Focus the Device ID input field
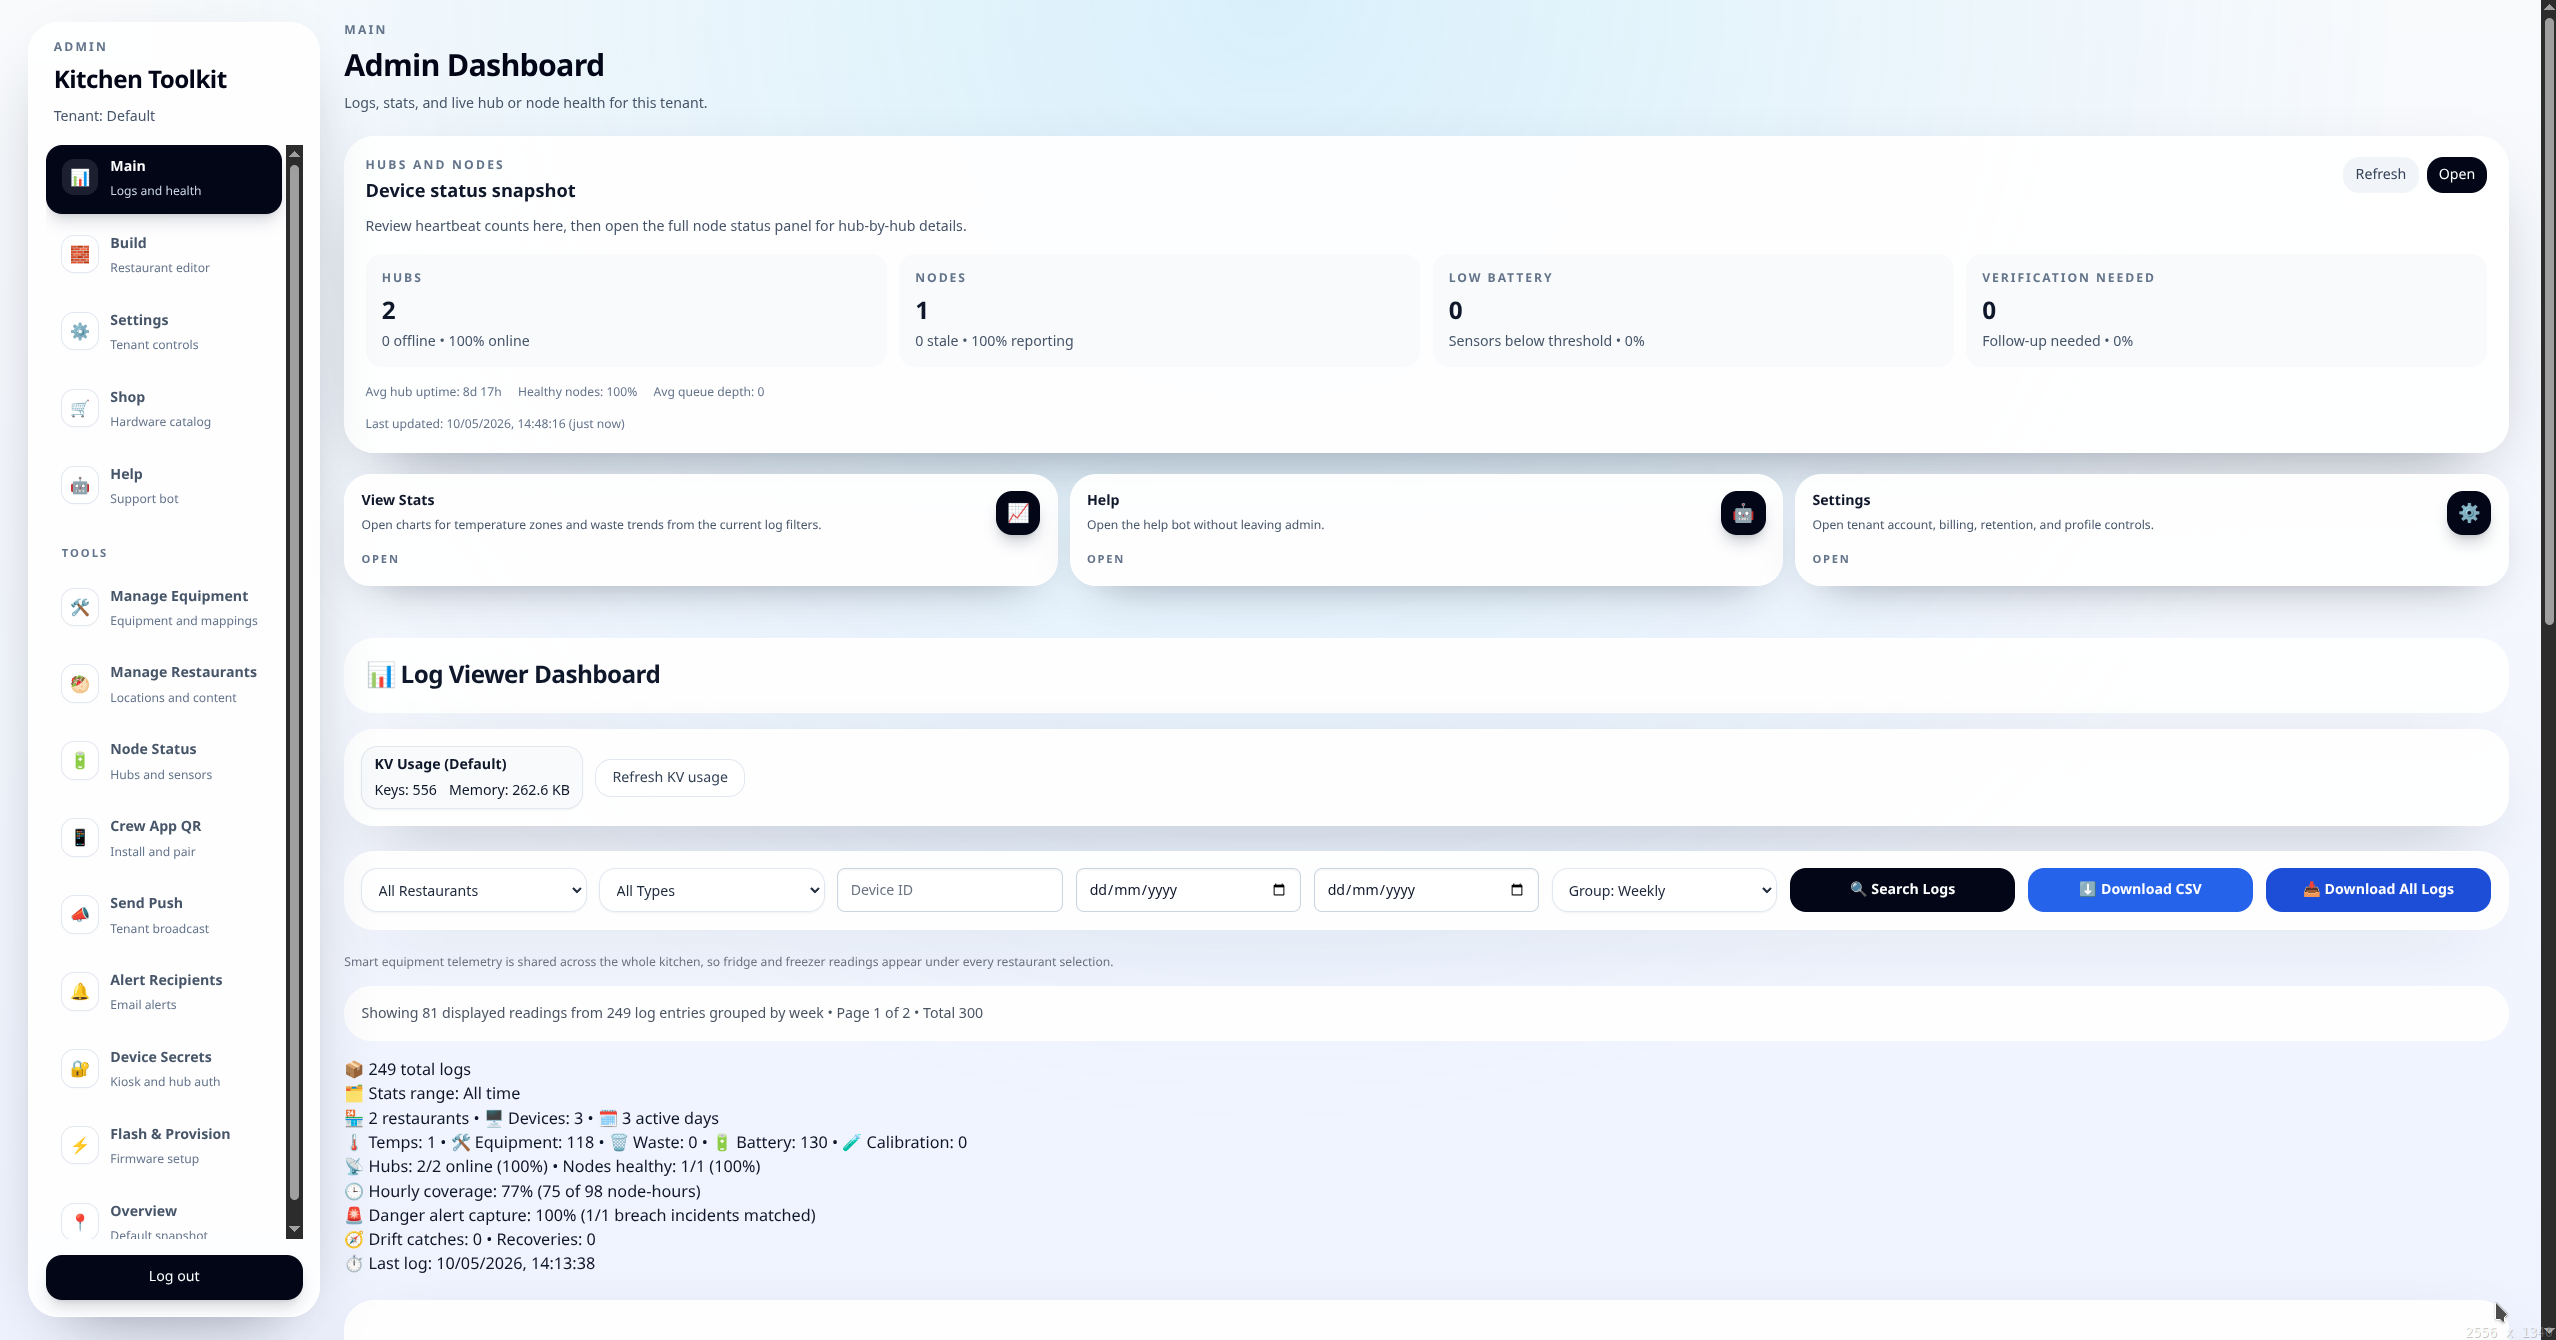 950,890
